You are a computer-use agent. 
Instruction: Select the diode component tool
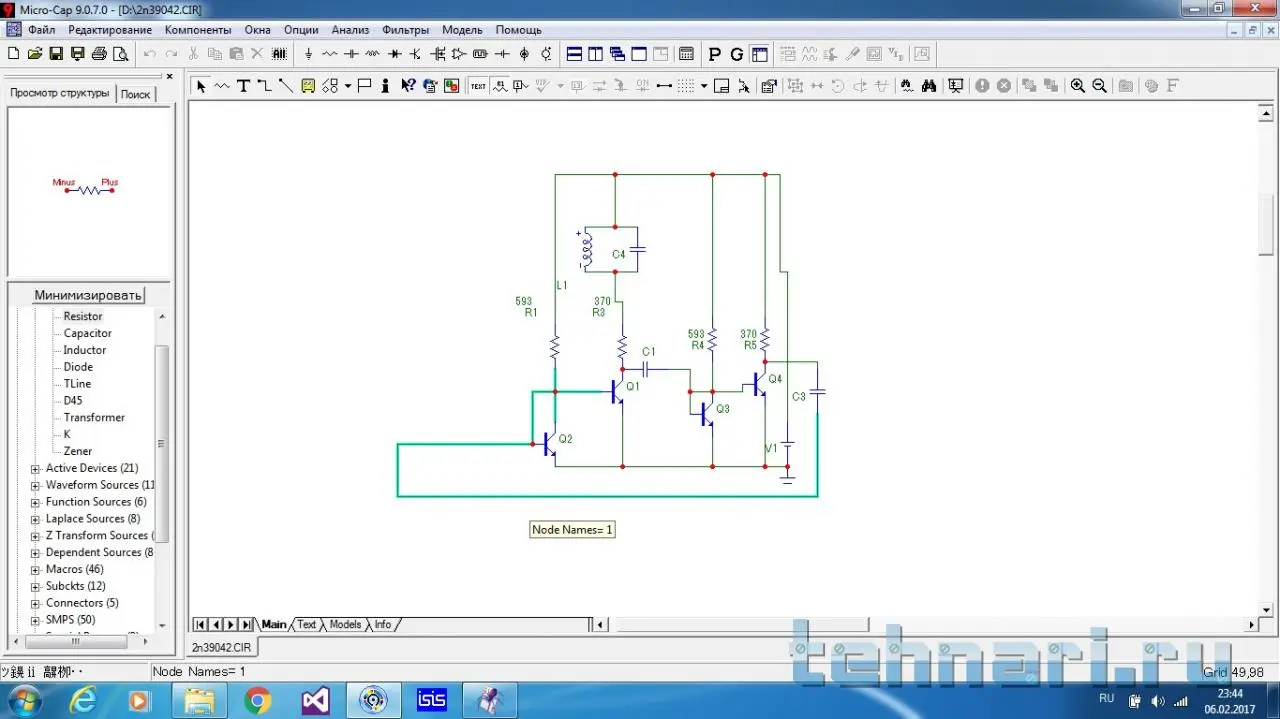click(x=394, y=54)
